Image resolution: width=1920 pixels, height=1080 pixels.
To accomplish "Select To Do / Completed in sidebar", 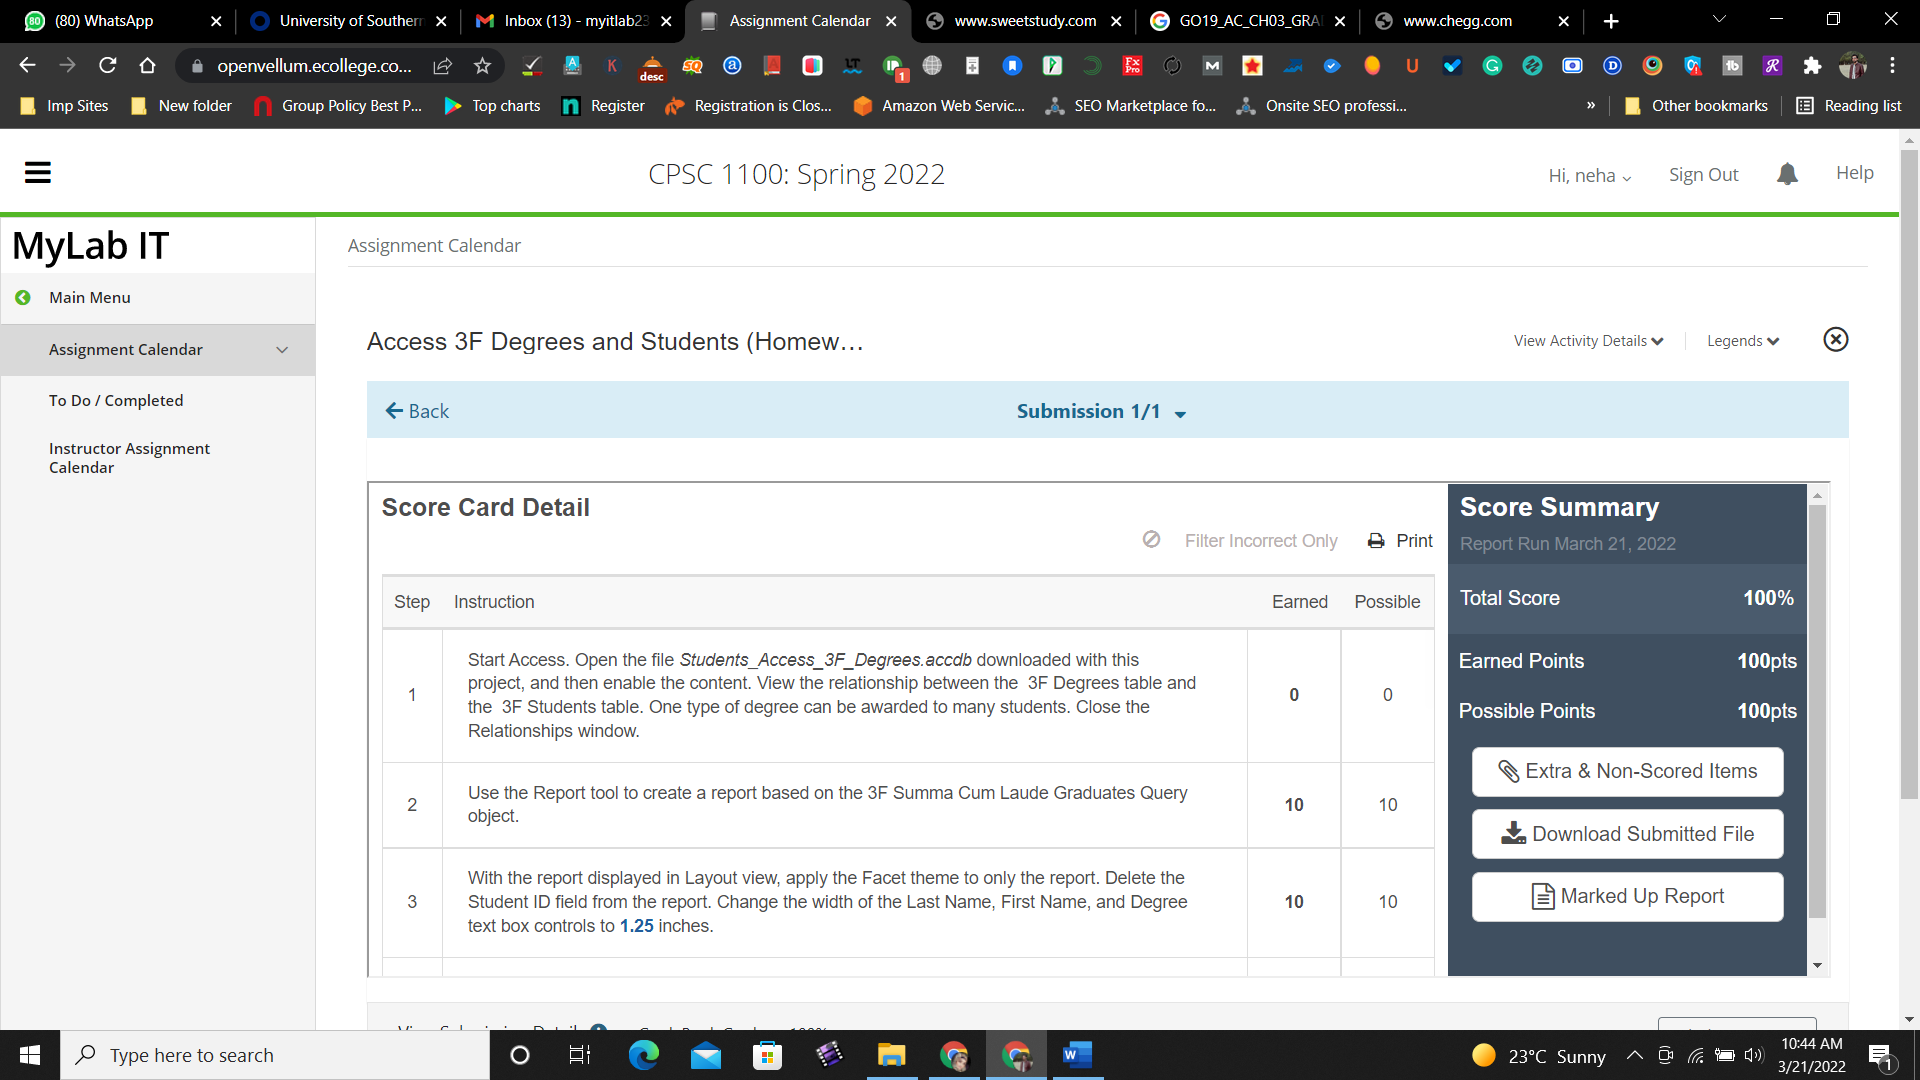I will tap(116, 401).
